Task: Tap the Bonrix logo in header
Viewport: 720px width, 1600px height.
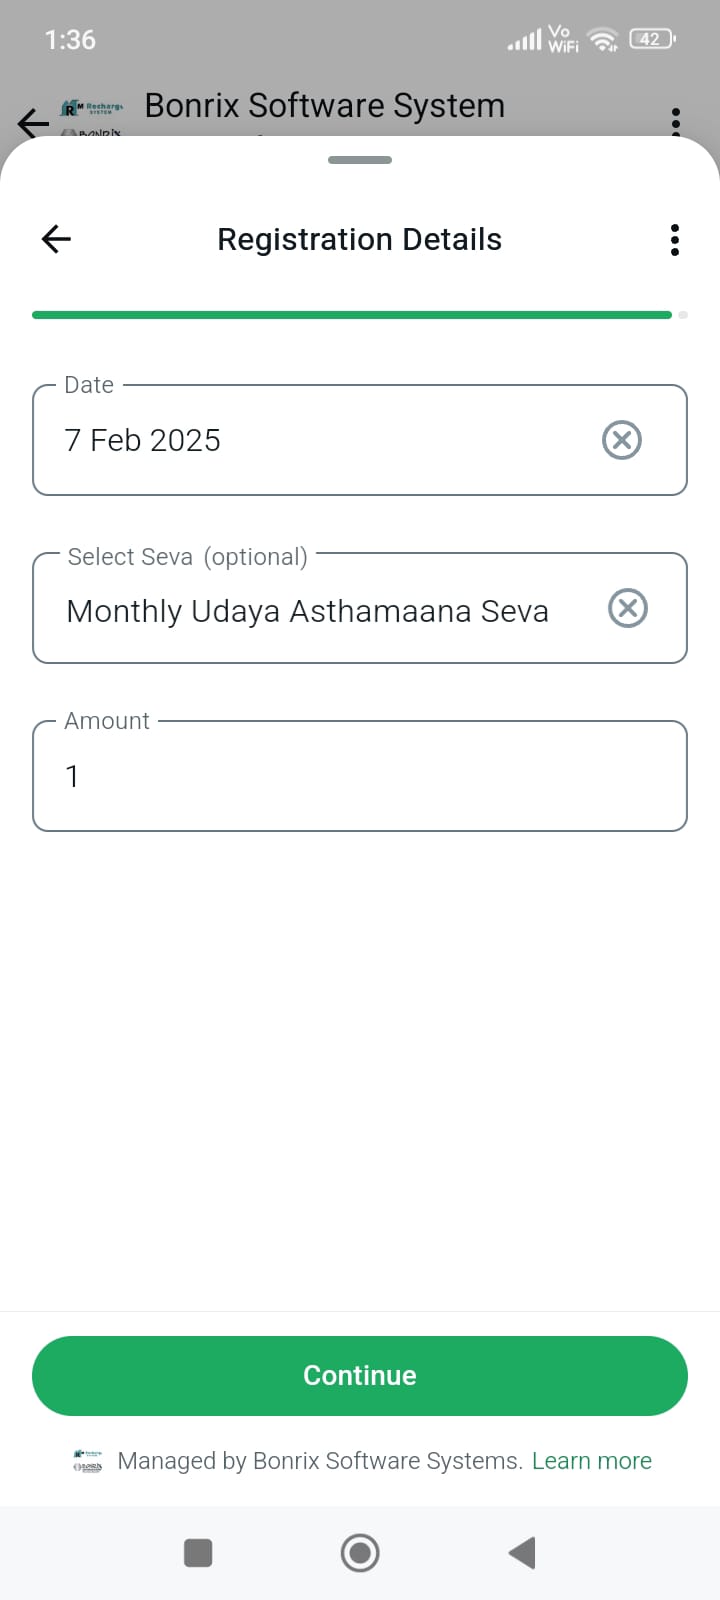Action: 92,116
